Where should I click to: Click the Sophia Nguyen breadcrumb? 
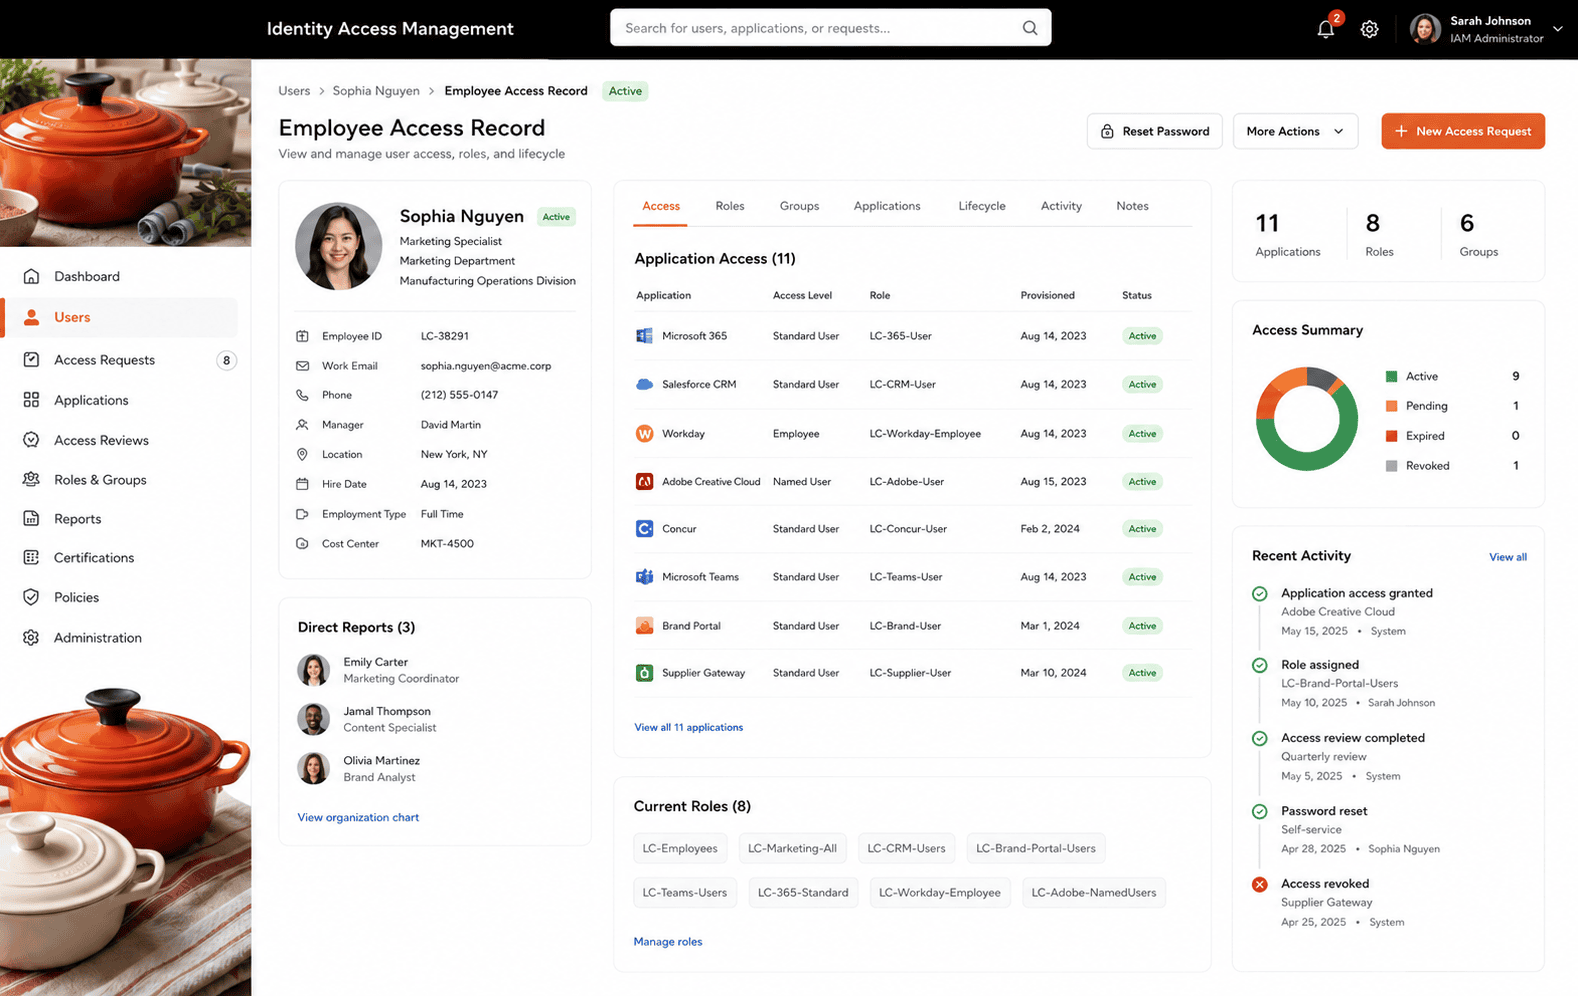376,91
